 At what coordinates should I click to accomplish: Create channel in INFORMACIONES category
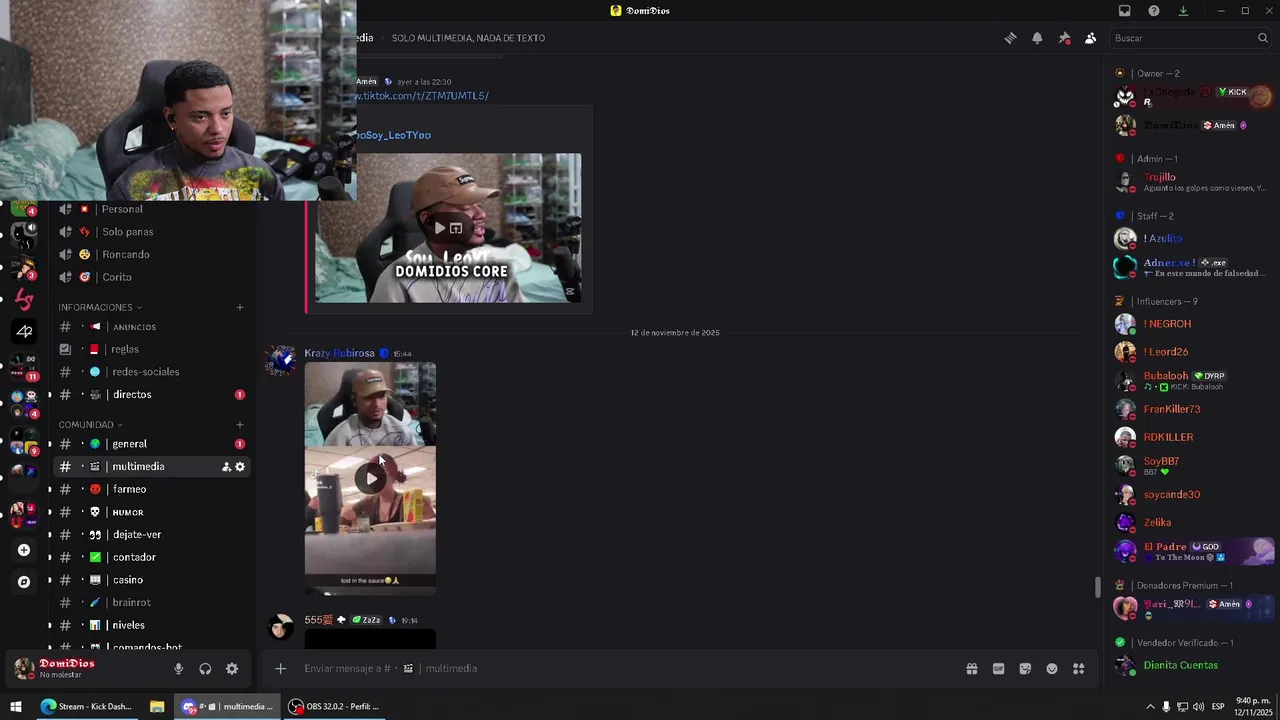(240, 307)
